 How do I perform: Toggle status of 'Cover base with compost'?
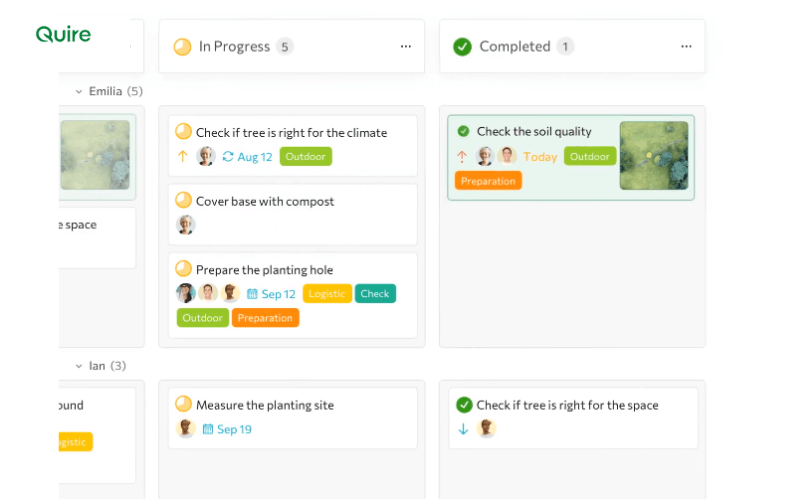183,200
